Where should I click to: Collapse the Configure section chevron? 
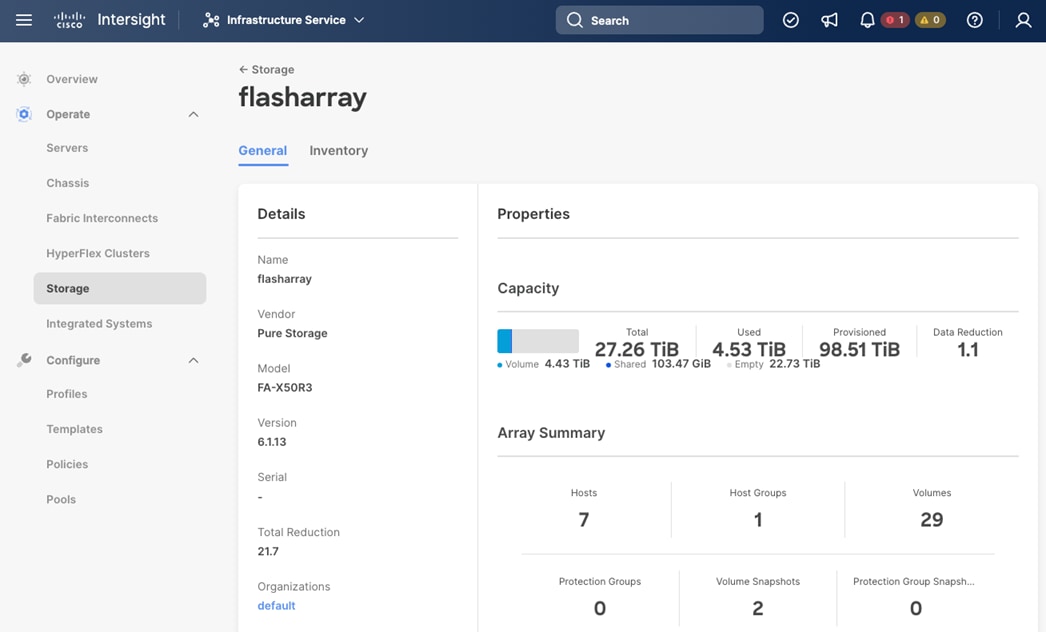click(x=193, y=360)
